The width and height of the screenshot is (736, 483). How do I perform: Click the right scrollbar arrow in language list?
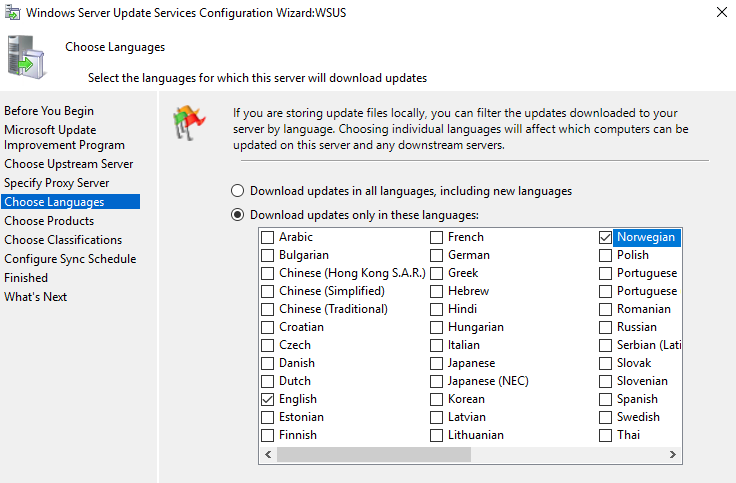coord(673,454)
